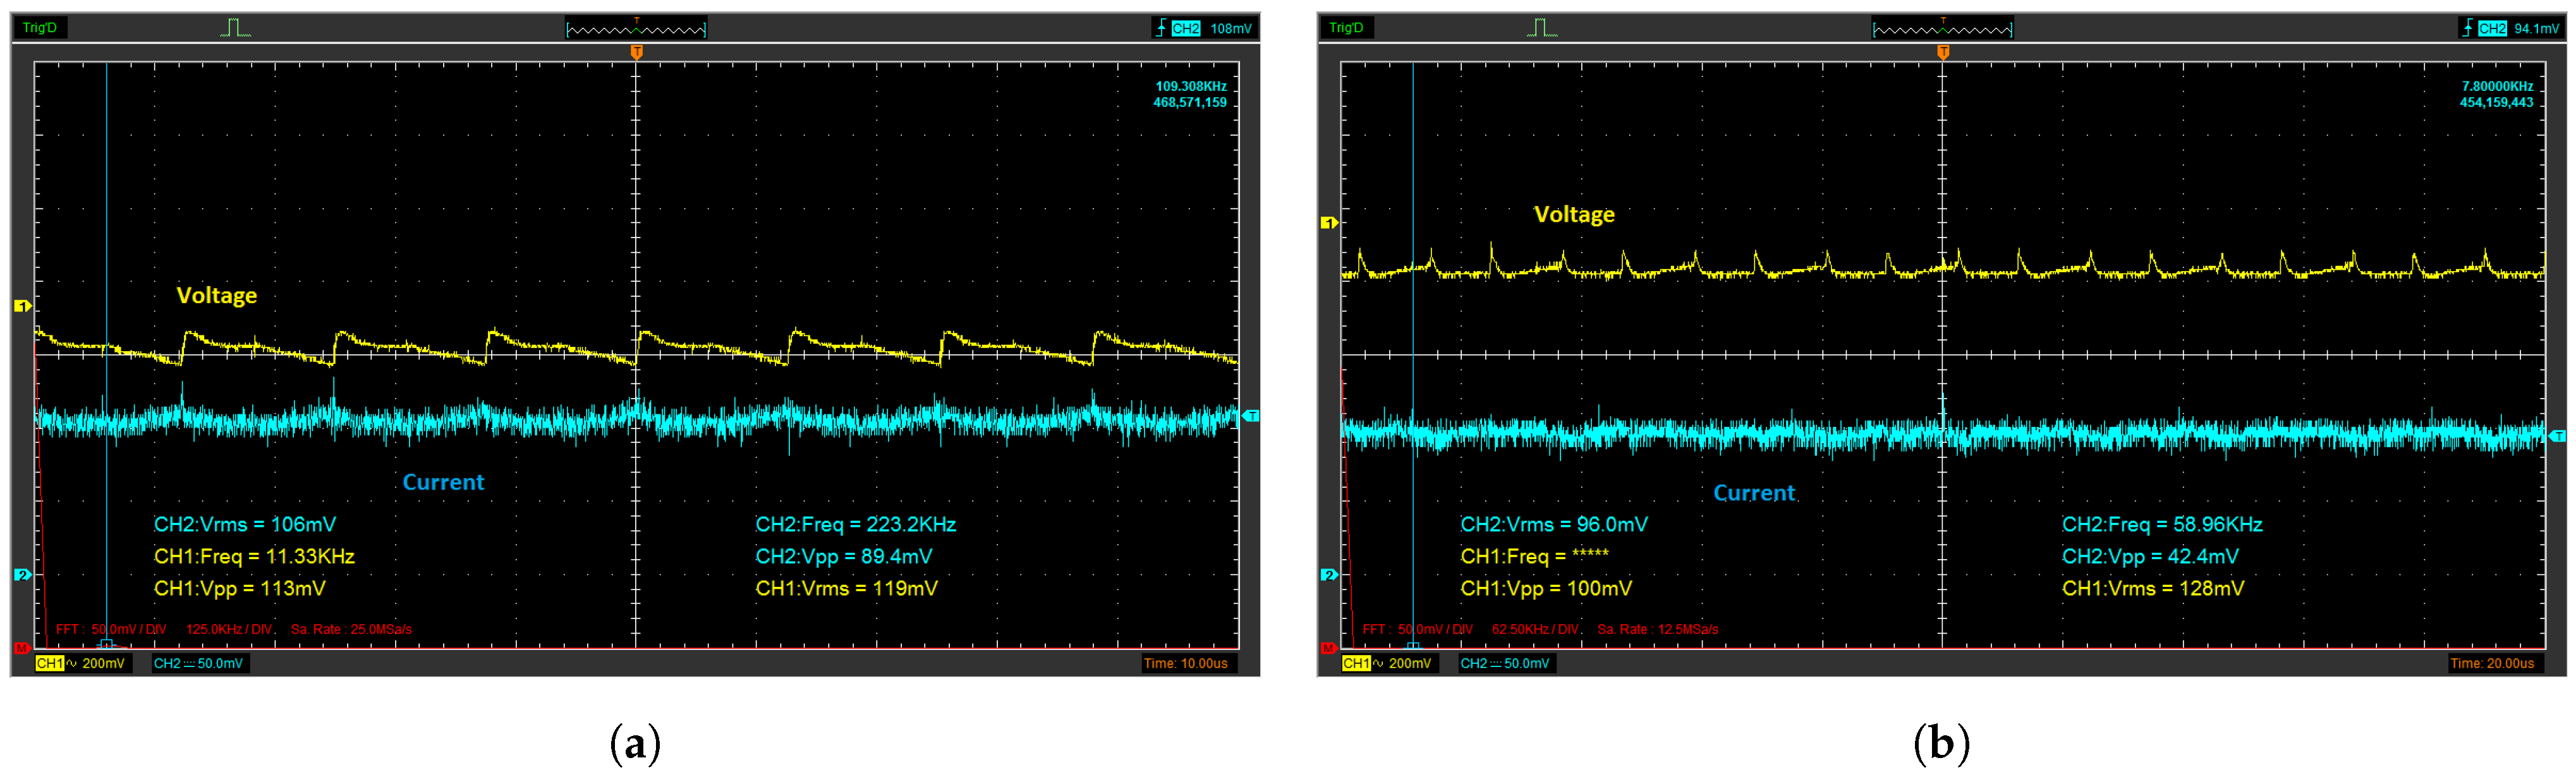Click the 7.80000KHz frequency counter readout

pyautogui.click(x=2497, y=87)
